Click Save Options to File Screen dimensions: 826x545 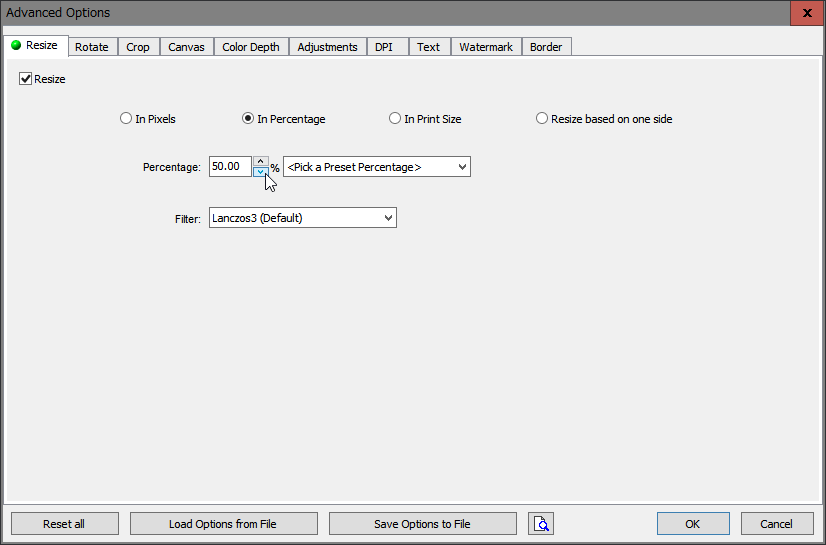(x=422, y=524)
